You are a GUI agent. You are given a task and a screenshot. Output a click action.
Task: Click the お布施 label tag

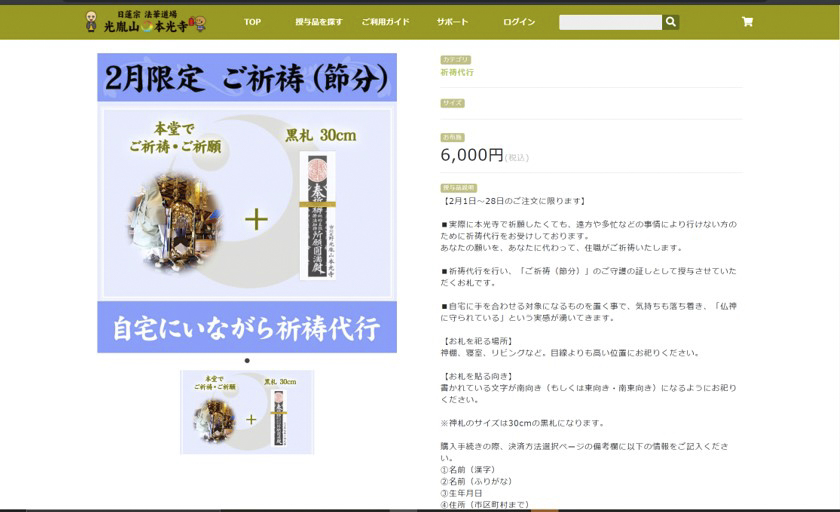(452, 137)
